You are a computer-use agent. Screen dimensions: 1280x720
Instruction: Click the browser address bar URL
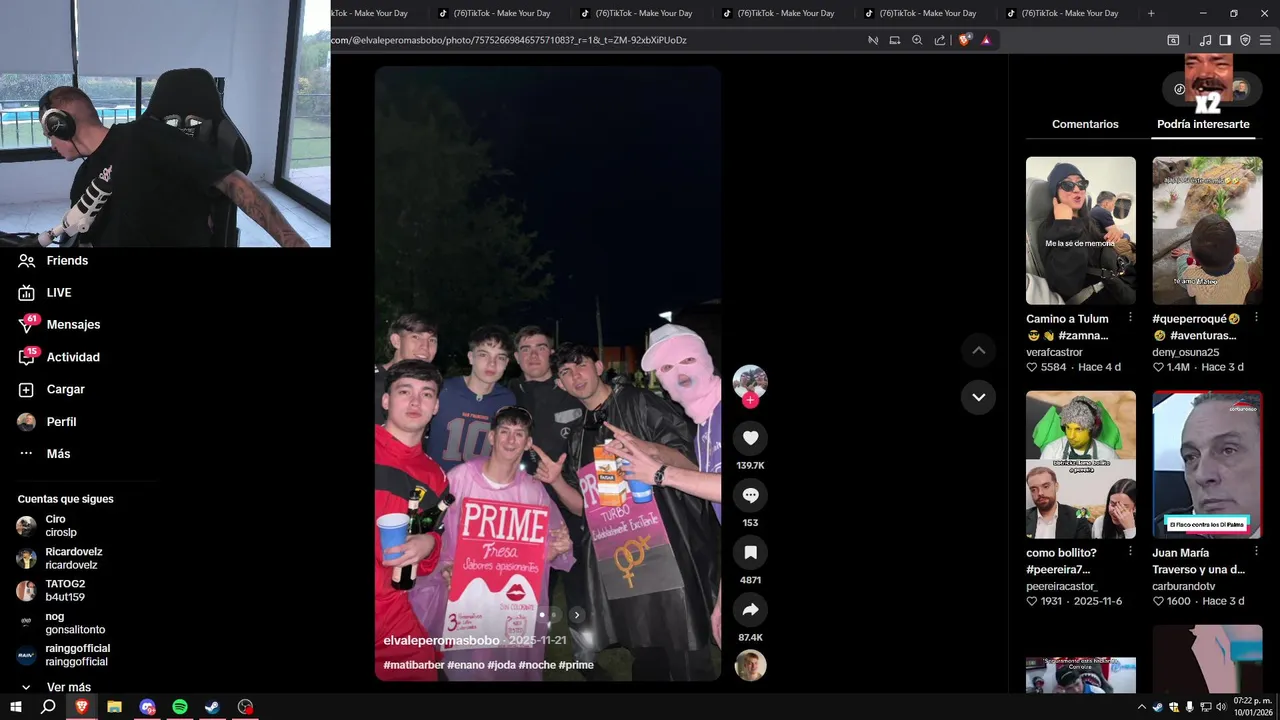pyautogui.click(x=509, y=40)
